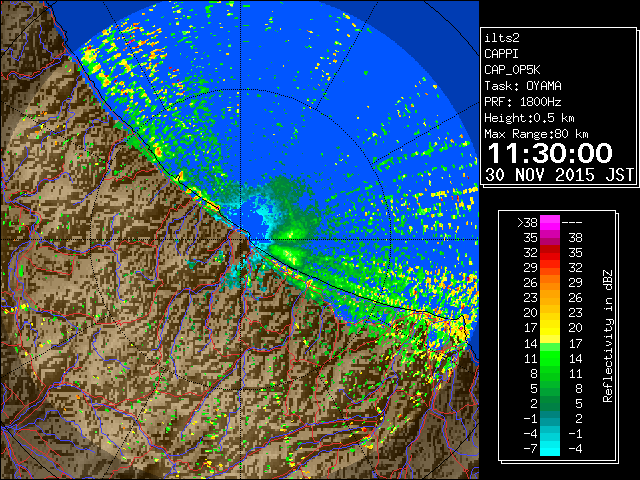
Task: Click the yellow 17 dBZ legend swatch
Action: tap(550, 328)
